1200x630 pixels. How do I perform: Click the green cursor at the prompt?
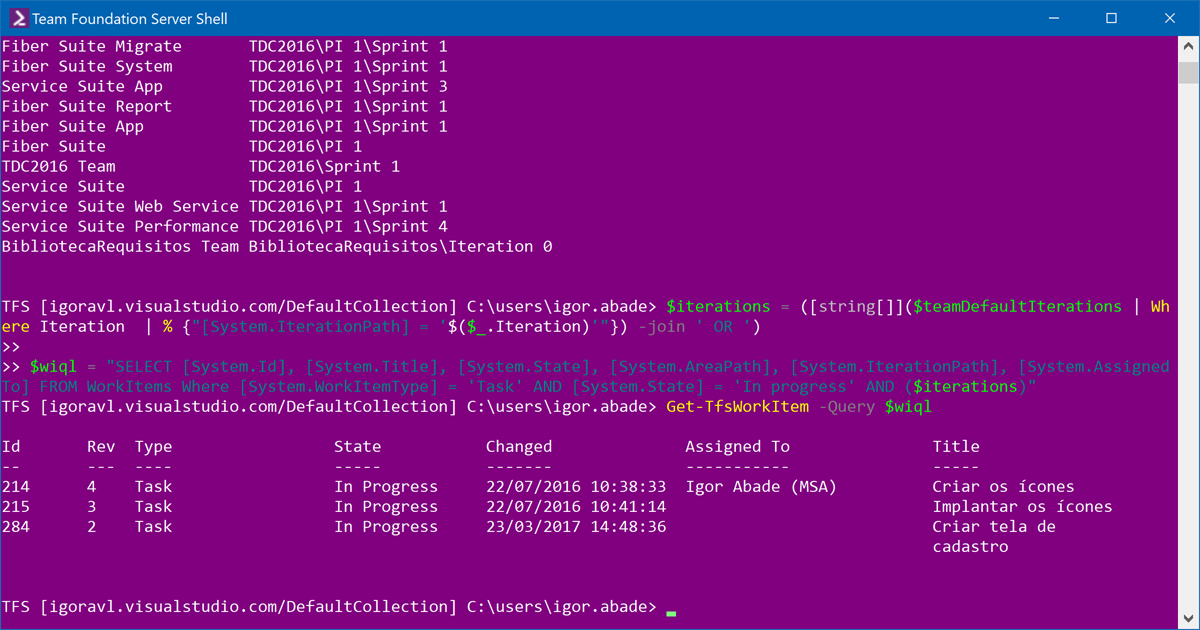point(671,612)
